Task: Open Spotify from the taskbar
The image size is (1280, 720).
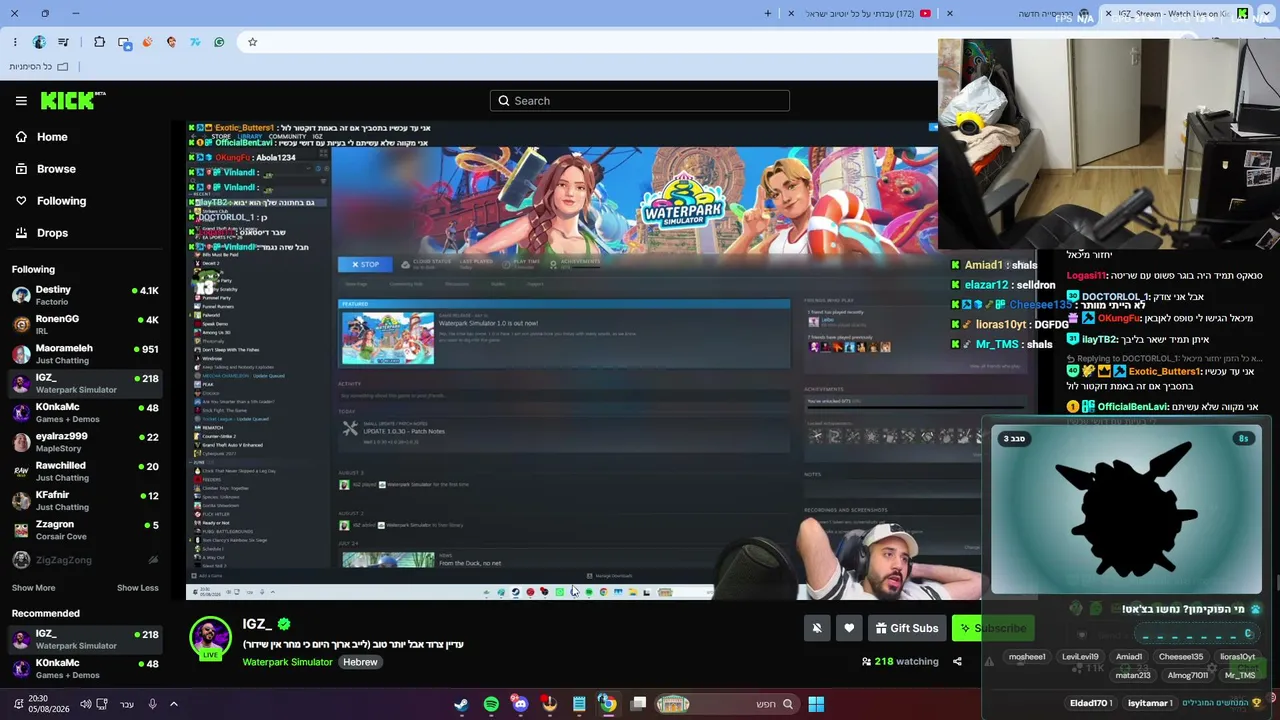Action: (x=491, y=704)
